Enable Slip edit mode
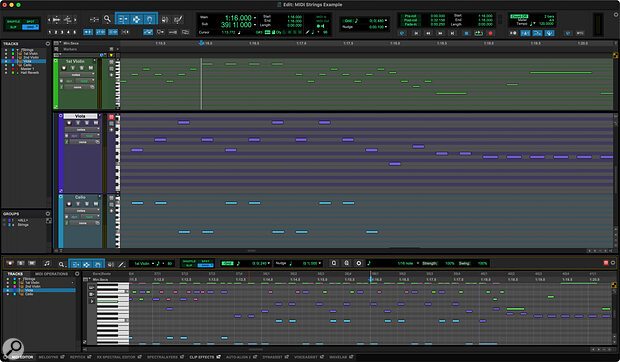This screenshot has width=620, height=362. tap(13, 27)
